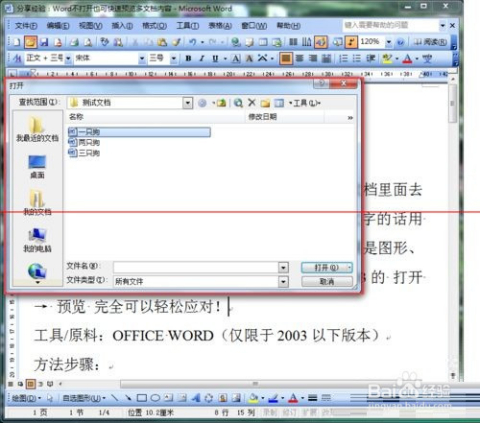
Task: Open the 文件类型 dropdown showing 所有文件
Action: pos(283,282)
